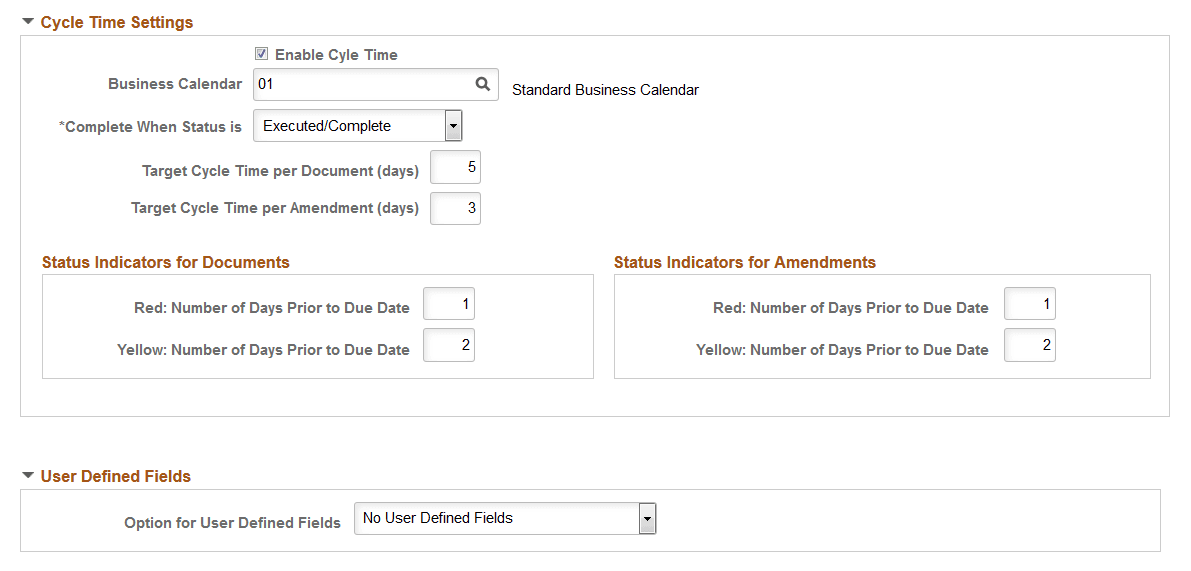Click Yellow days field for Amendments
This screenshot has height=571, width=1191.
[x=1030, y=346]
